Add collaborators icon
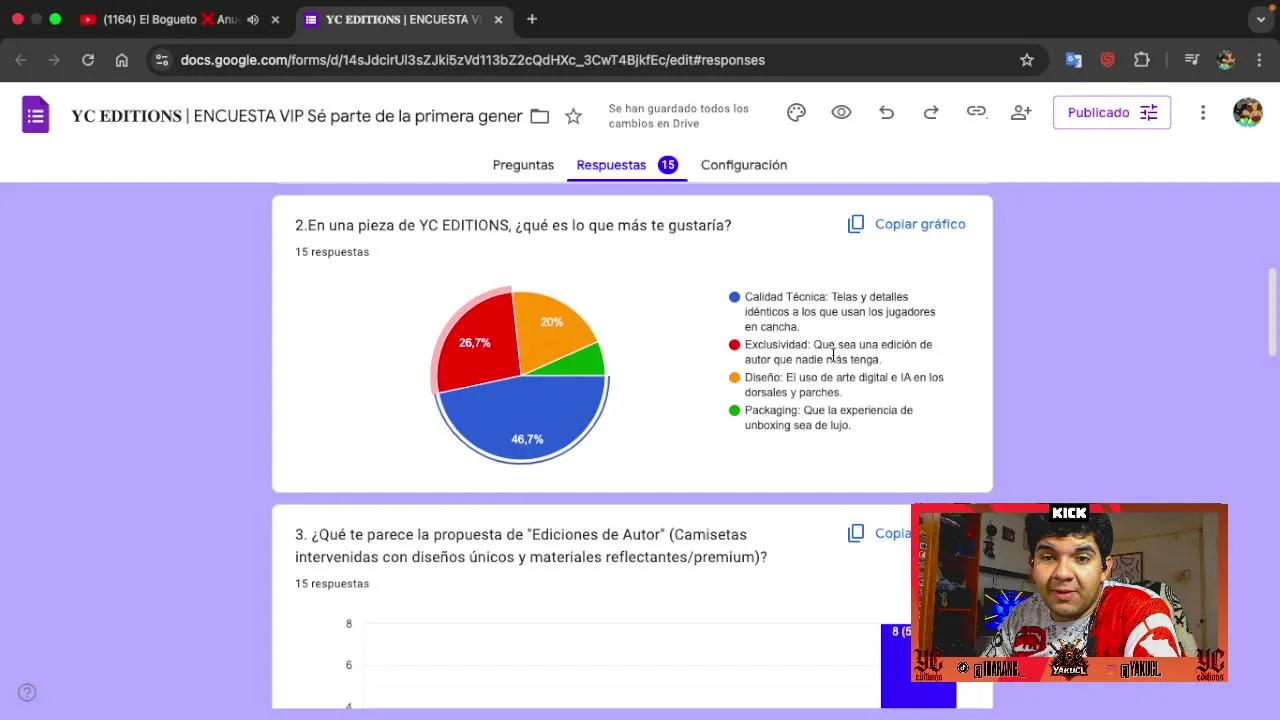 coord(1021,113)
